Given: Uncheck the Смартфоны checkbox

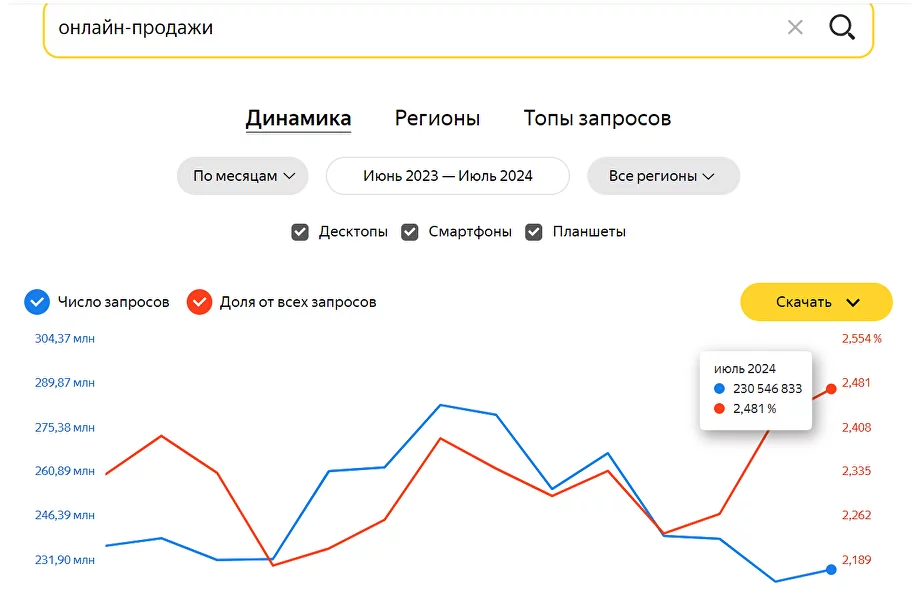Looking at the screenshot, I should click(x=410, y=232).
